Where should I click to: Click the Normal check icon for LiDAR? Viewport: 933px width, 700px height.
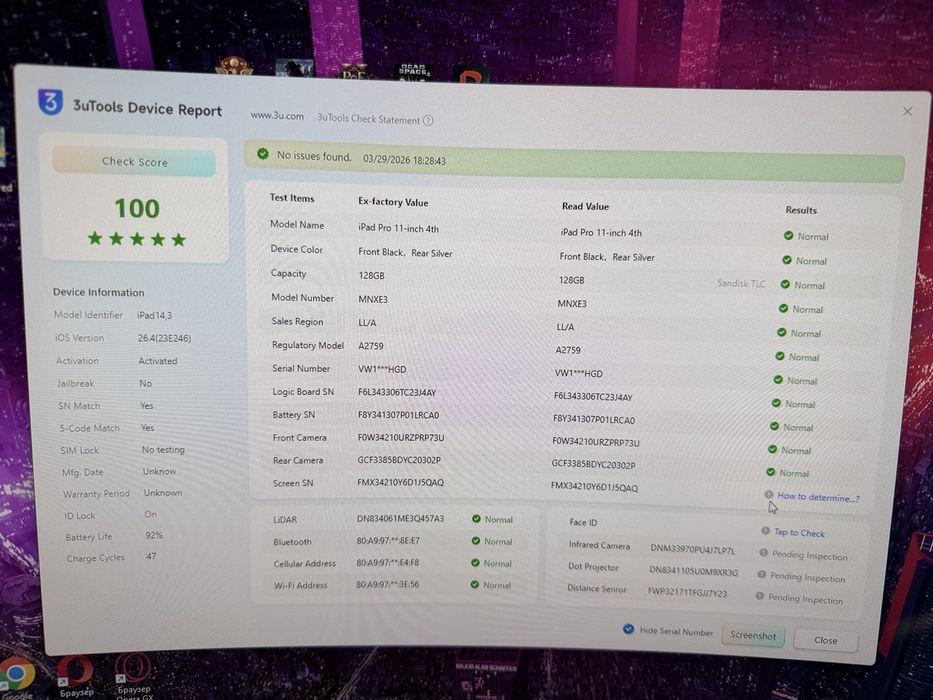(x=476, y=519)
